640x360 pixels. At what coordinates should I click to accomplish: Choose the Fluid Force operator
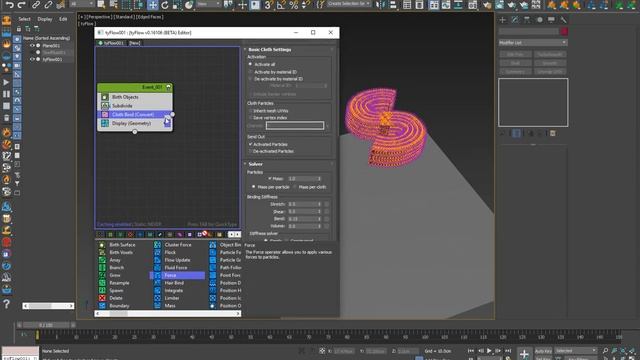coord(176,268)
